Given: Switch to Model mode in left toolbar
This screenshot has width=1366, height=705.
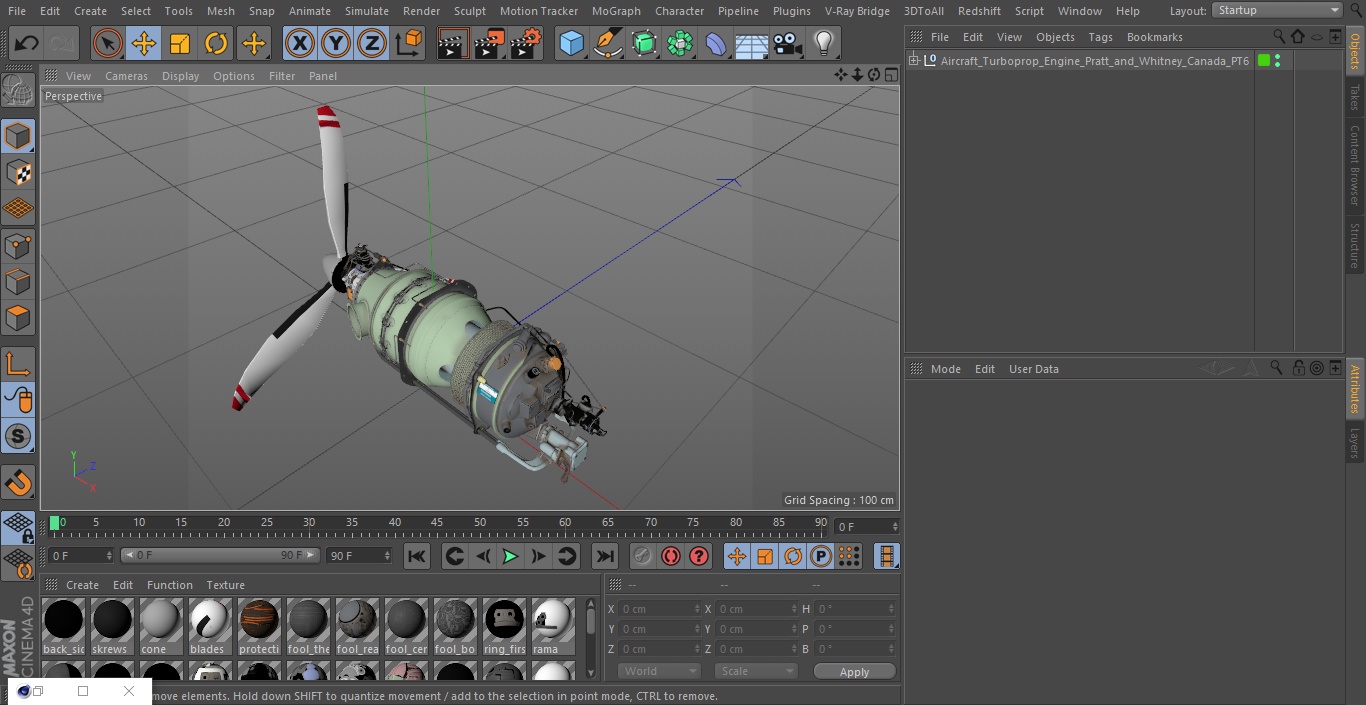Looking at the screenshot, I should click(x=18, y=136).
